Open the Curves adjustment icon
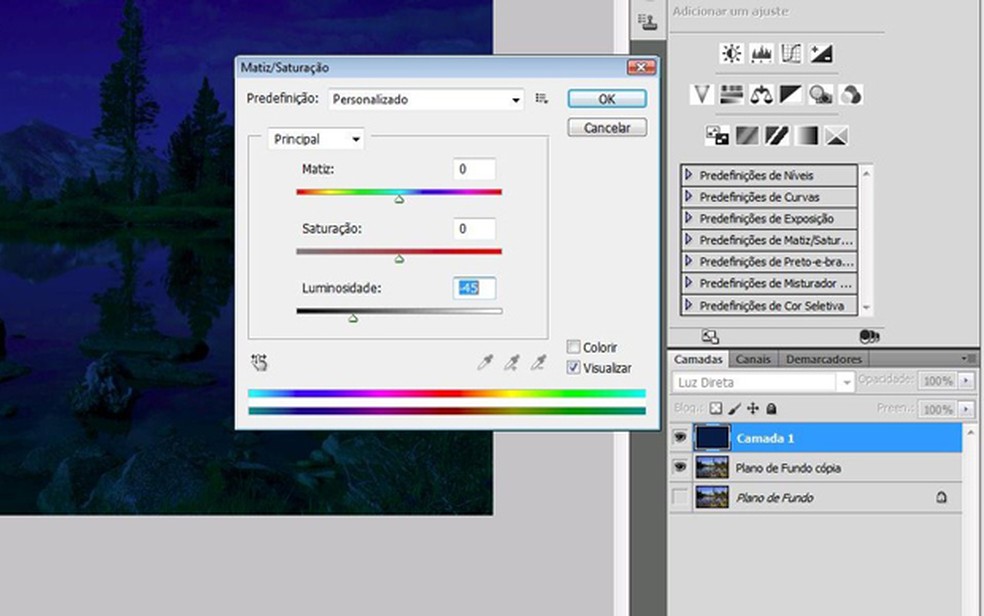 click(791, 54)
